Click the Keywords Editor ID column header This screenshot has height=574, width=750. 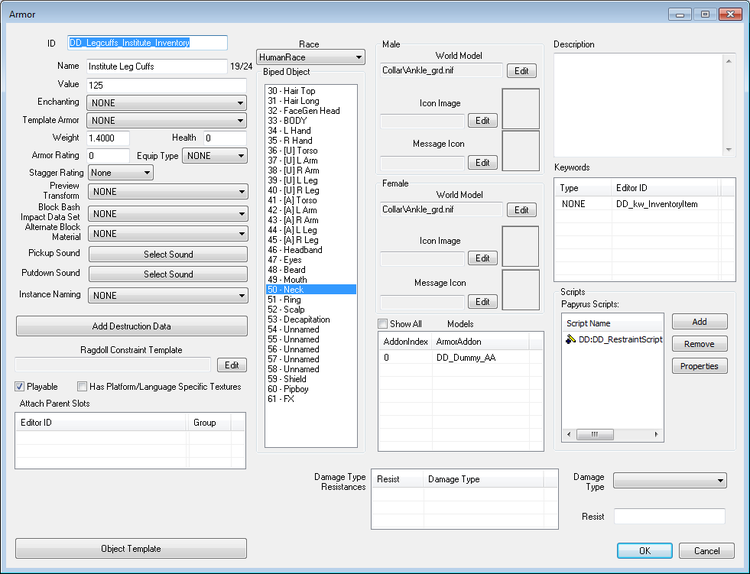point(665,188)
